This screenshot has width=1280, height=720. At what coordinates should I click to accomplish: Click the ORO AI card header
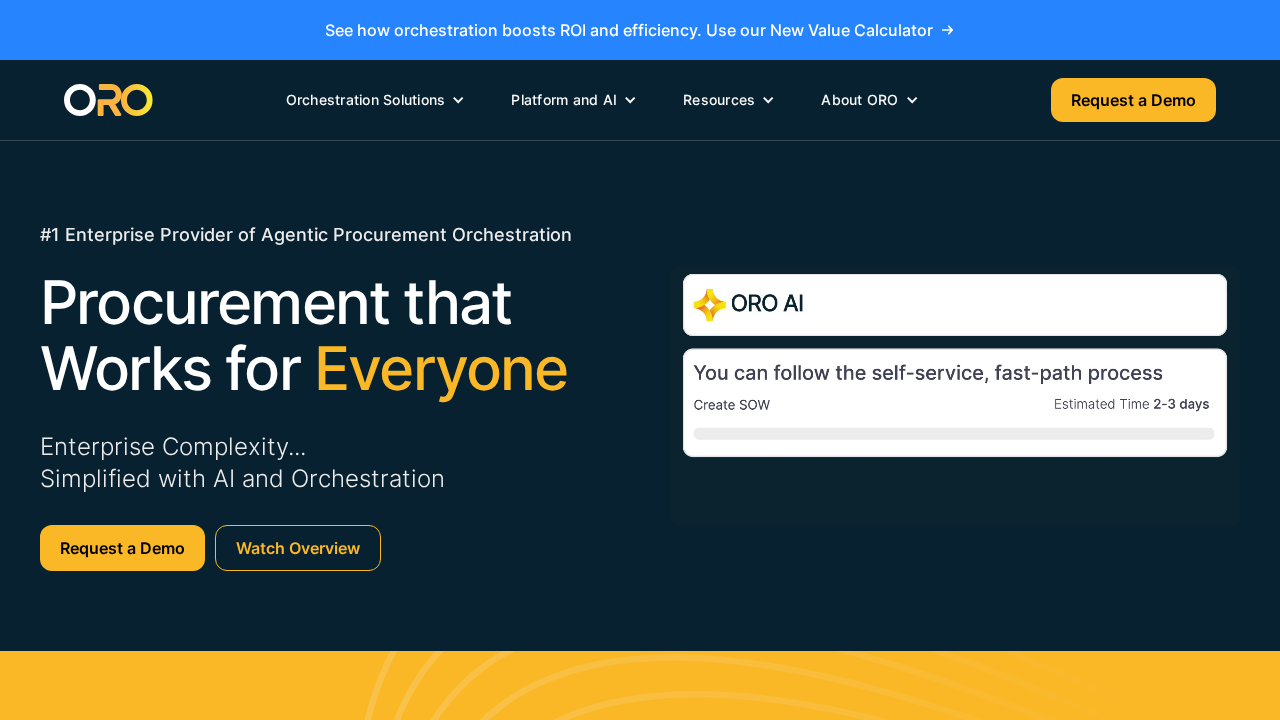[x=954, y=304]
